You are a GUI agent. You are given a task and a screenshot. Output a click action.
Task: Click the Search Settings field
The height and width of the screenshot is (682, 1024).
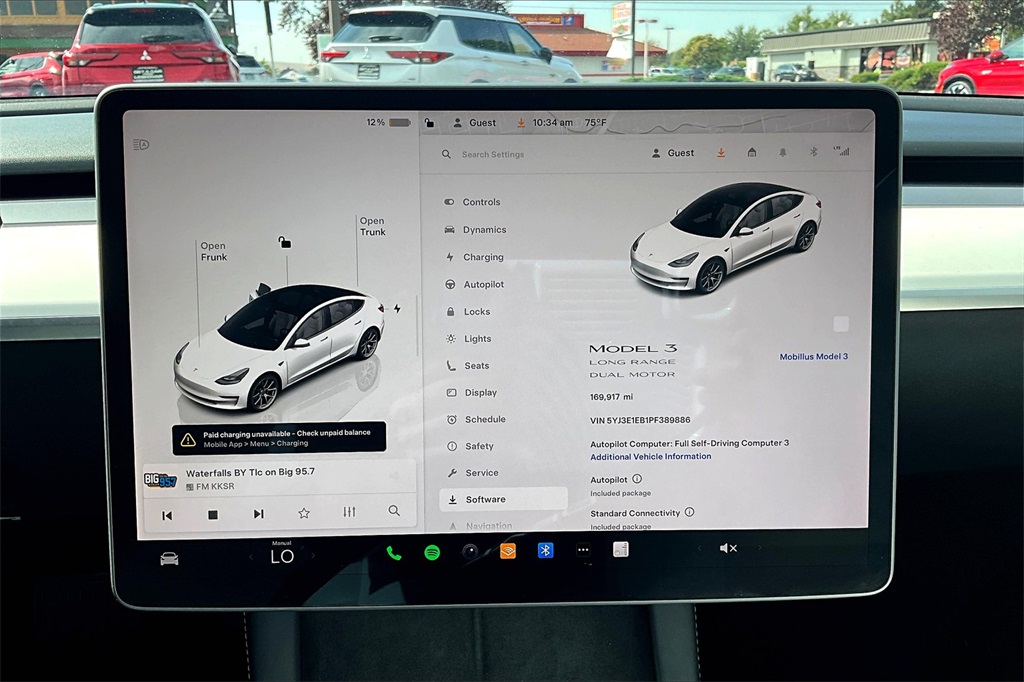[493, 154]
